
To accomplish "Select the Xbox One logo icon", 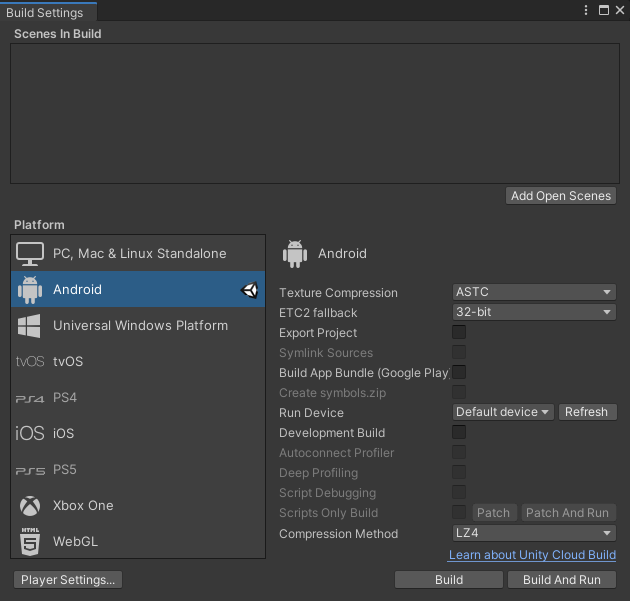I will click(30, 506).
